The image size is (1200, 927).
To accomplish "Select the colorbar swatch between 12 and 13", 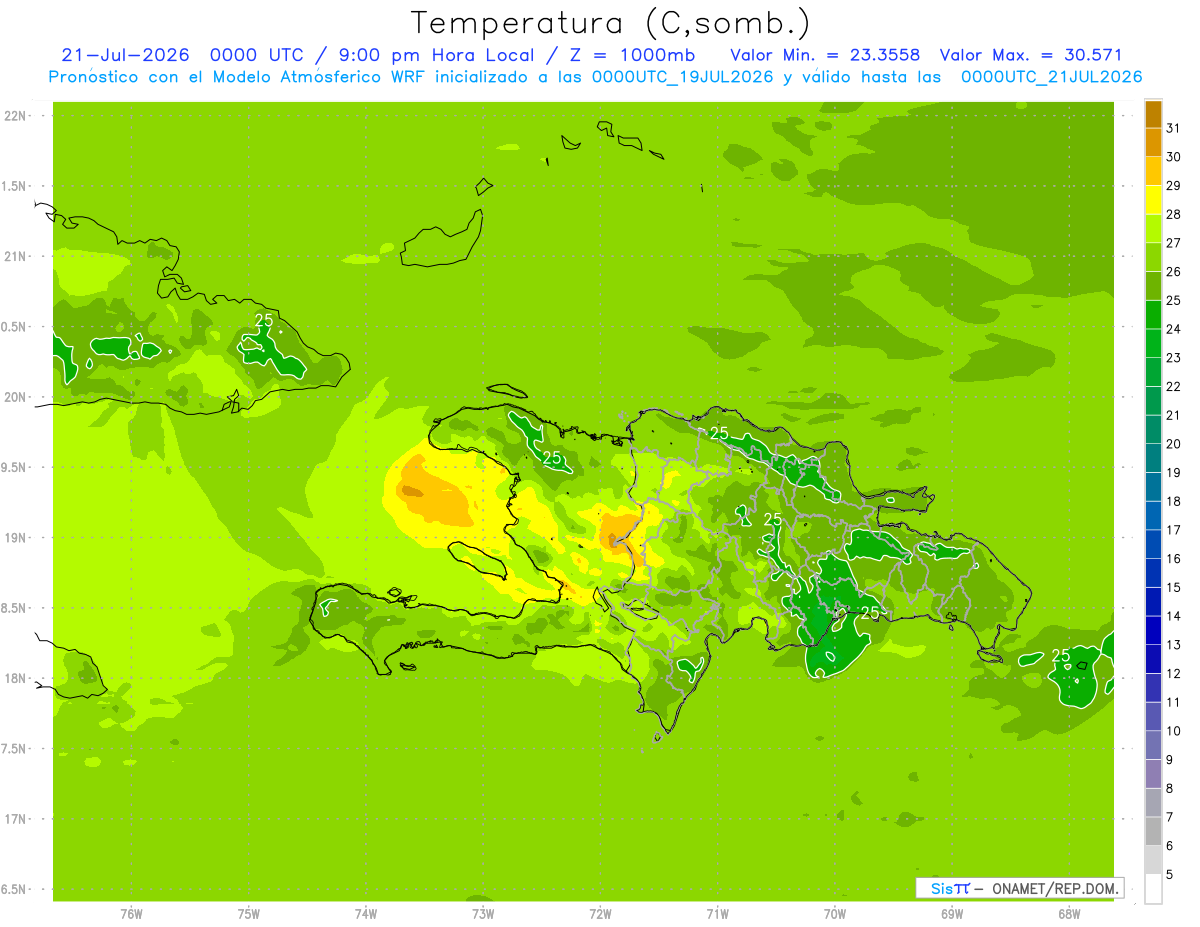I will [1153, 659].
